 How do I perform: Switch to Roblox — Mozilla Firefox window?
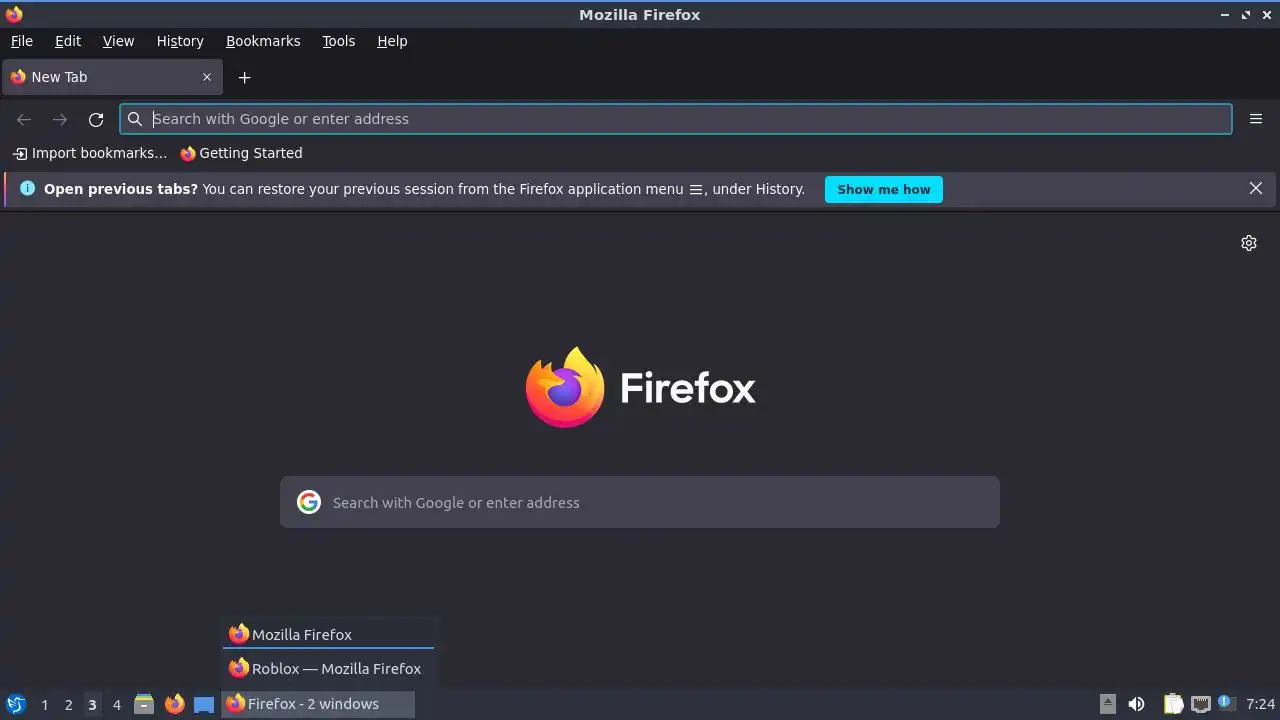328,668
